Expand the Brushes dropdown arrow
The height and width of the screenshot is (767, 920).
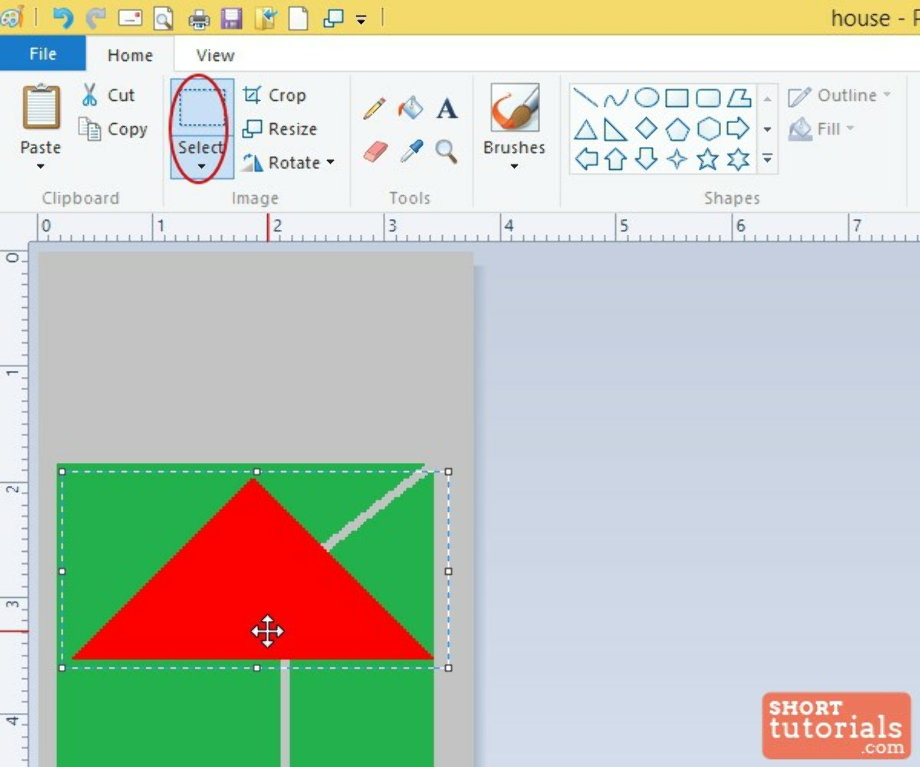click(x=515, y=166)
